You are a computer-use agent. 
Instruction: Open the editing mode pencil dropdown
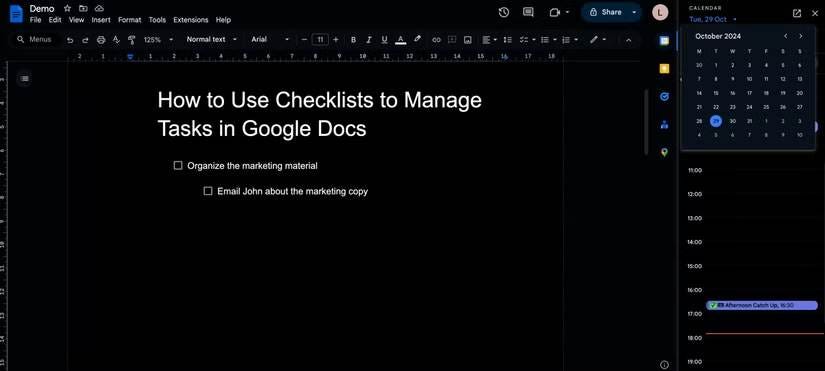pyautogui.click(x=598, y=39)
